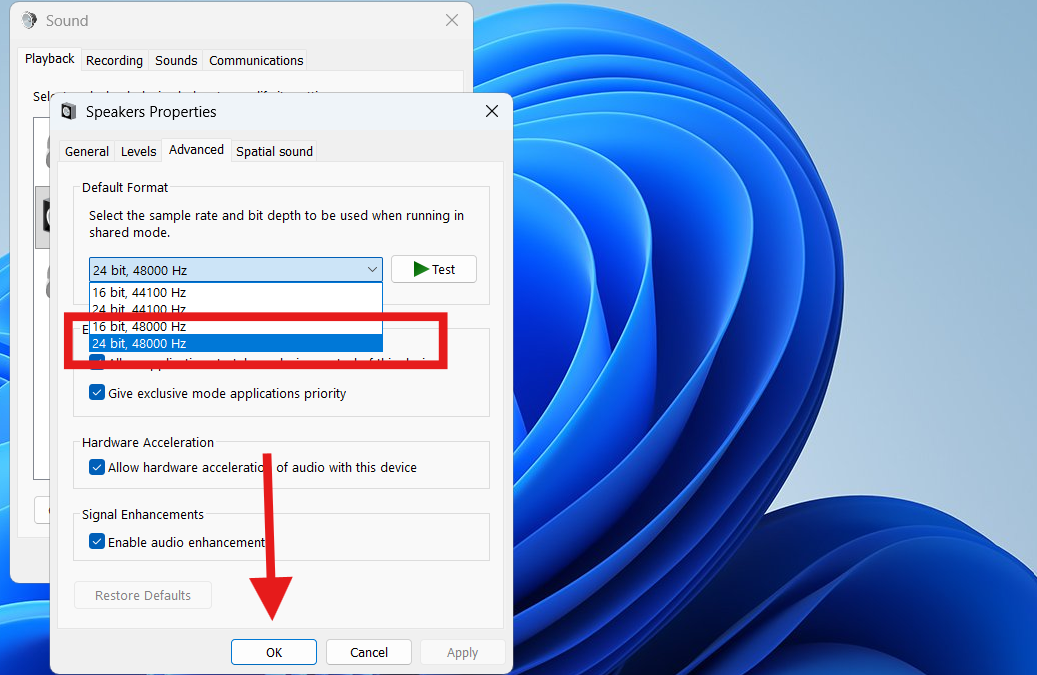The image size is (1037, 675).
Task: Select 24 bit, 48000 Hz highlighted option
Action: [x=139, y=343]
